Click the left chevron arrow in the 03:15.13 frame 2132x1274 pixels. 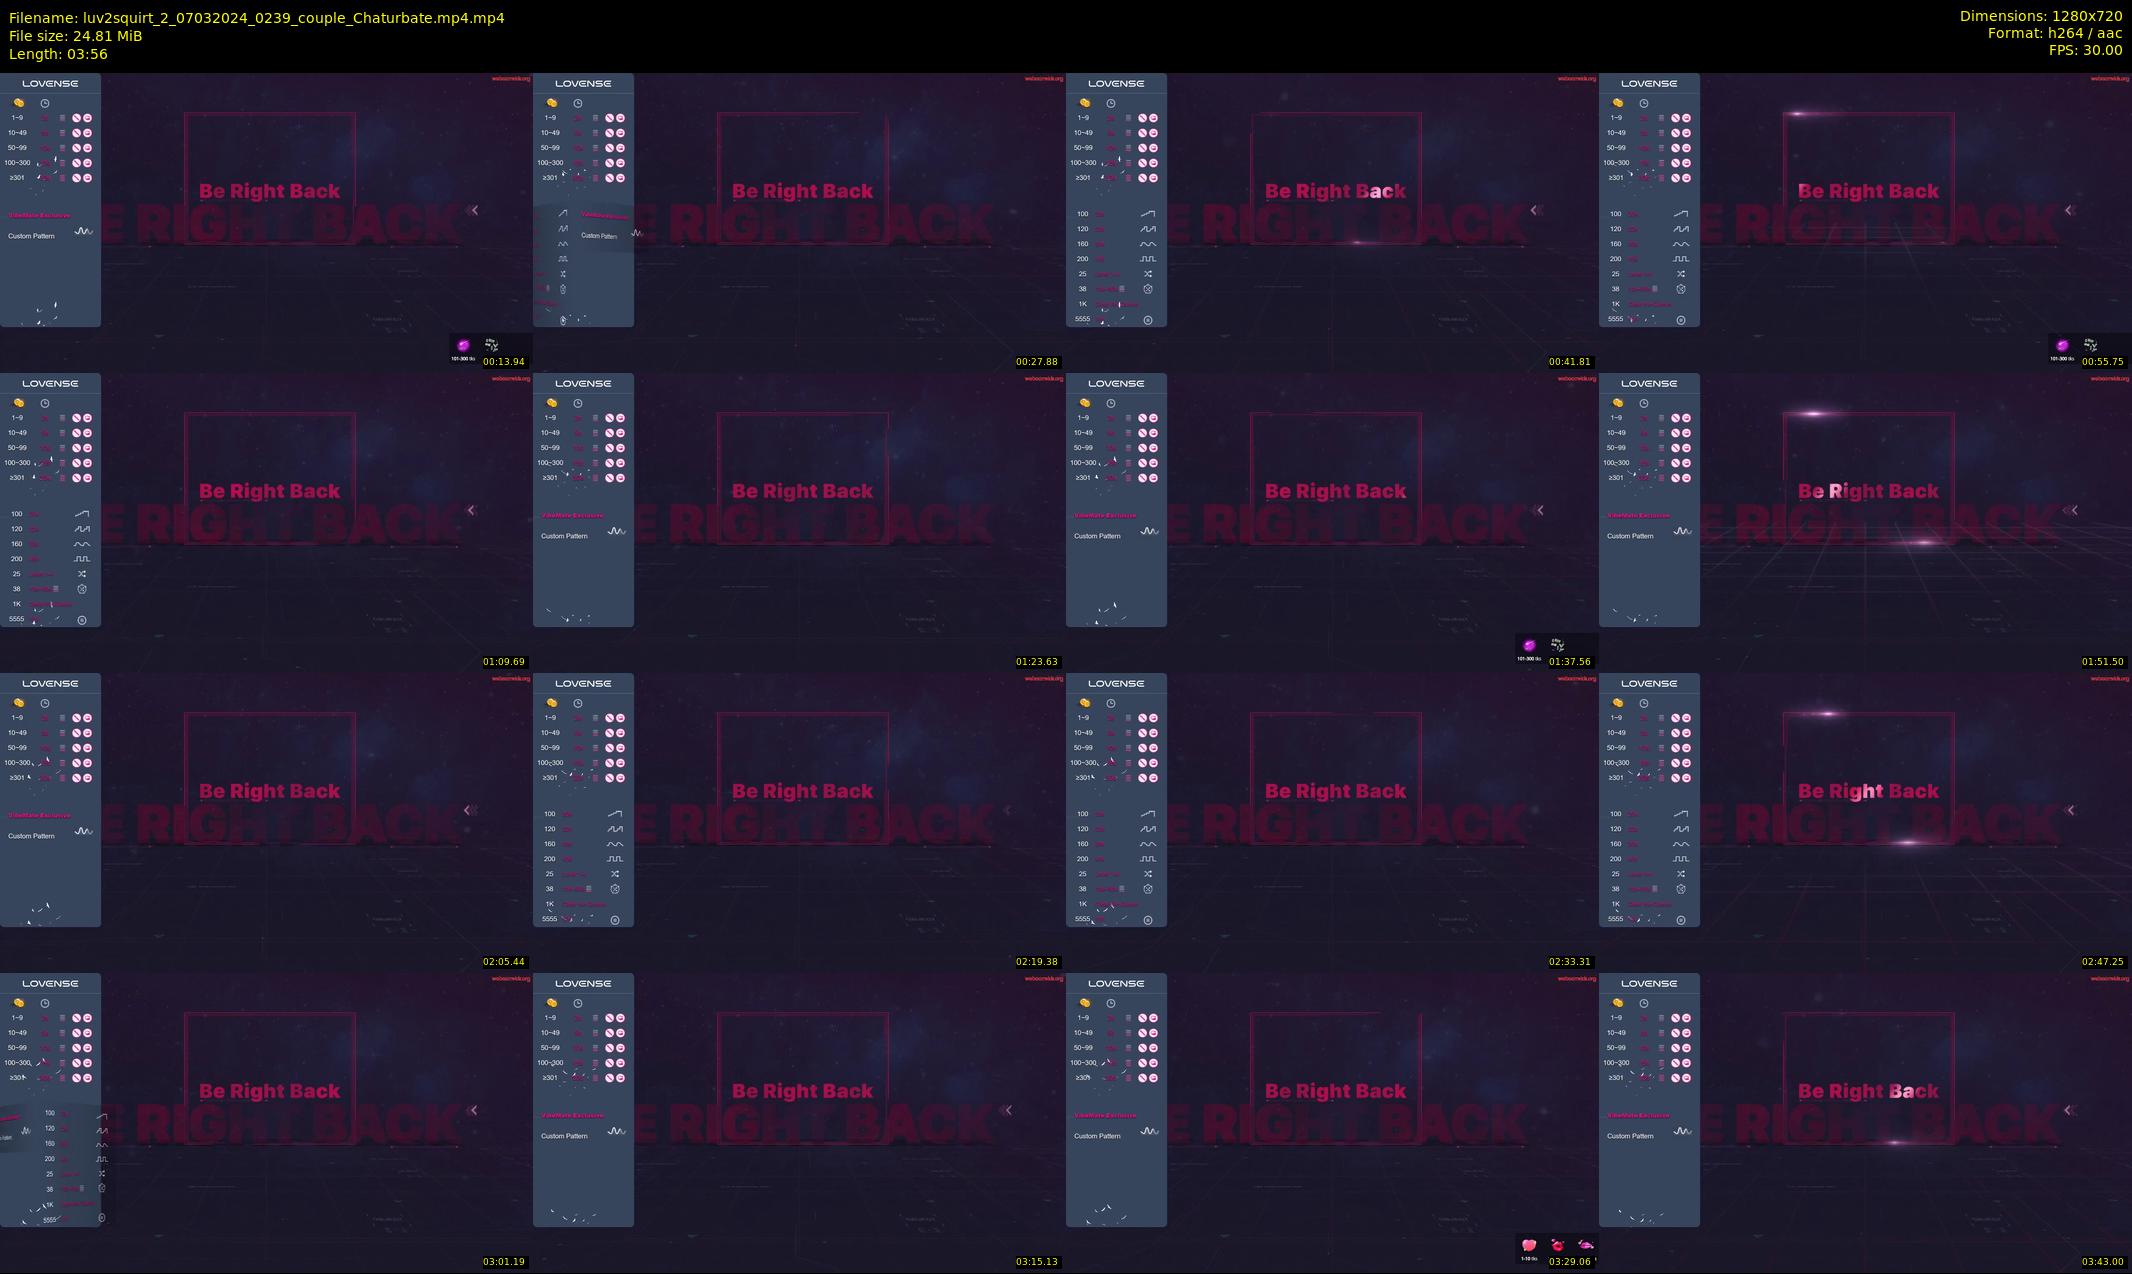pyautogui.click(x=1008, y=1110)
